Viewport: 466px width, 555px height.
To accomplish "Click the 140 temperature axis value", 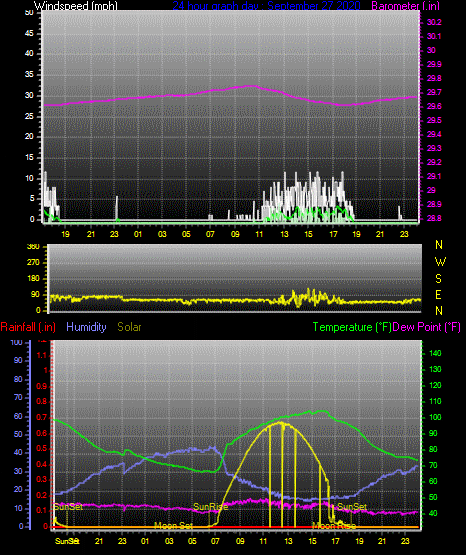I will coord(435,353).
